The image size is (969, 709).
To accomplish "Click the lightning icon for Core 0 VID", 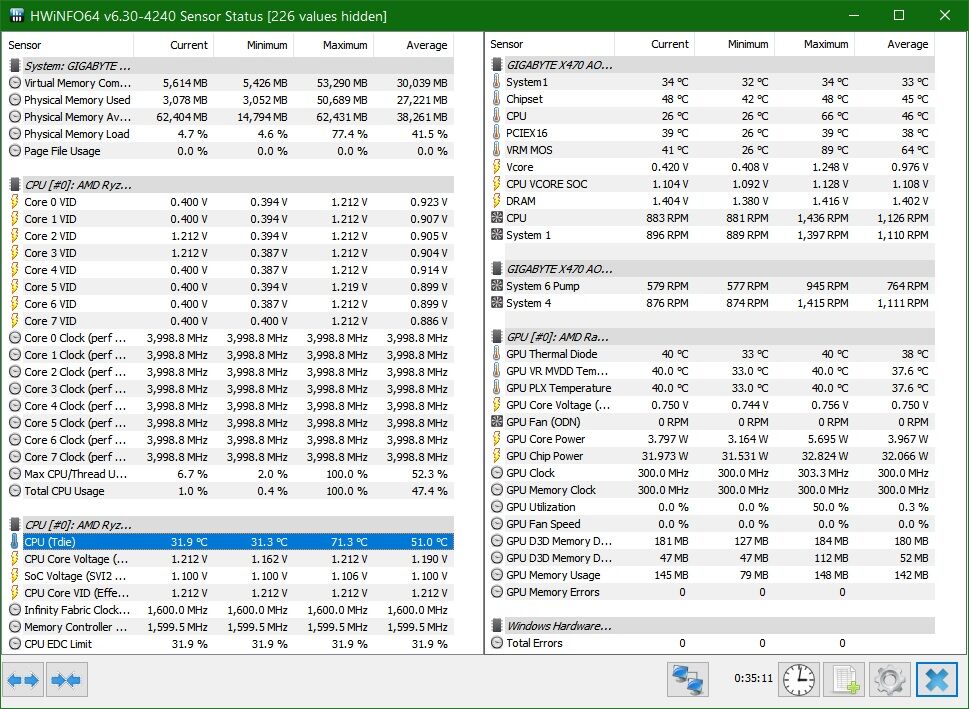I will [x=15, y=202].
